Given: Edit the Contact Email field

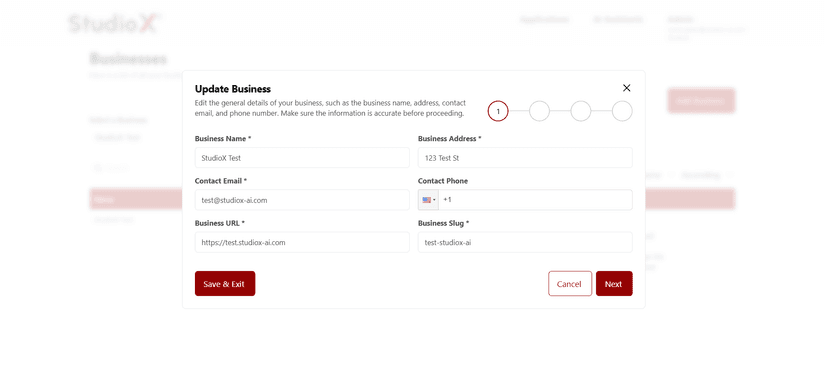Looking at the screenshot, I should pyautogui.click(x=302, y=200).
